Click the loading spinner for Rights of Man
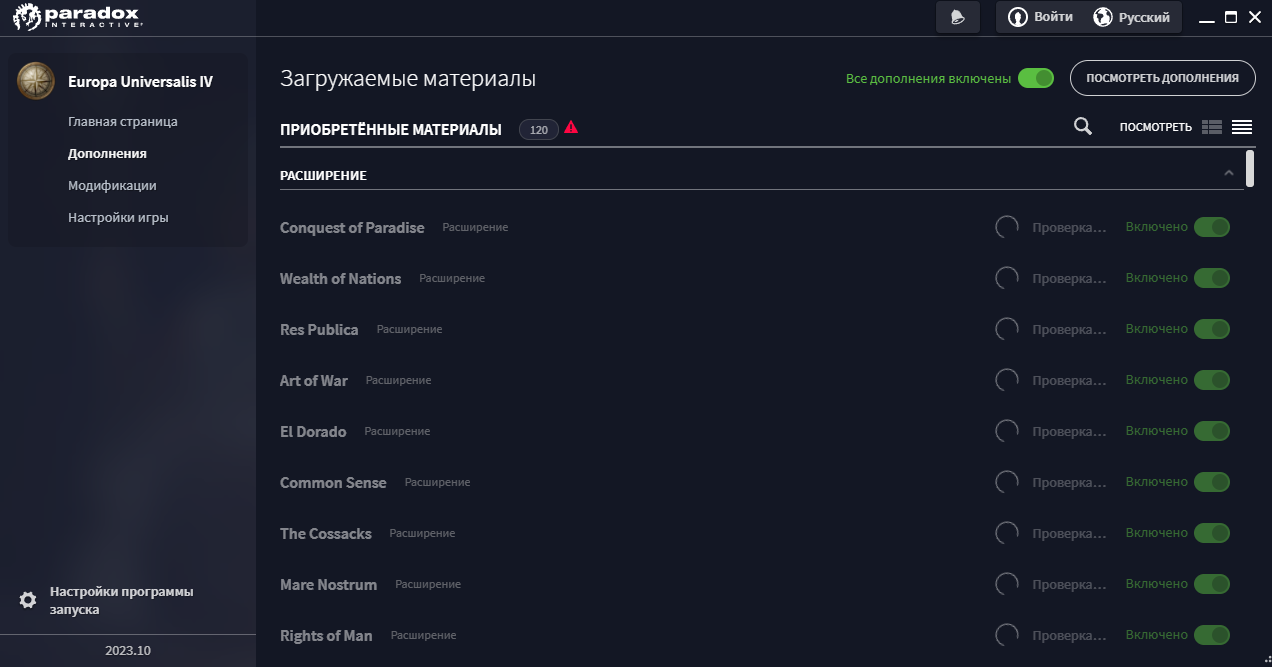 (x=1007, y=635)
